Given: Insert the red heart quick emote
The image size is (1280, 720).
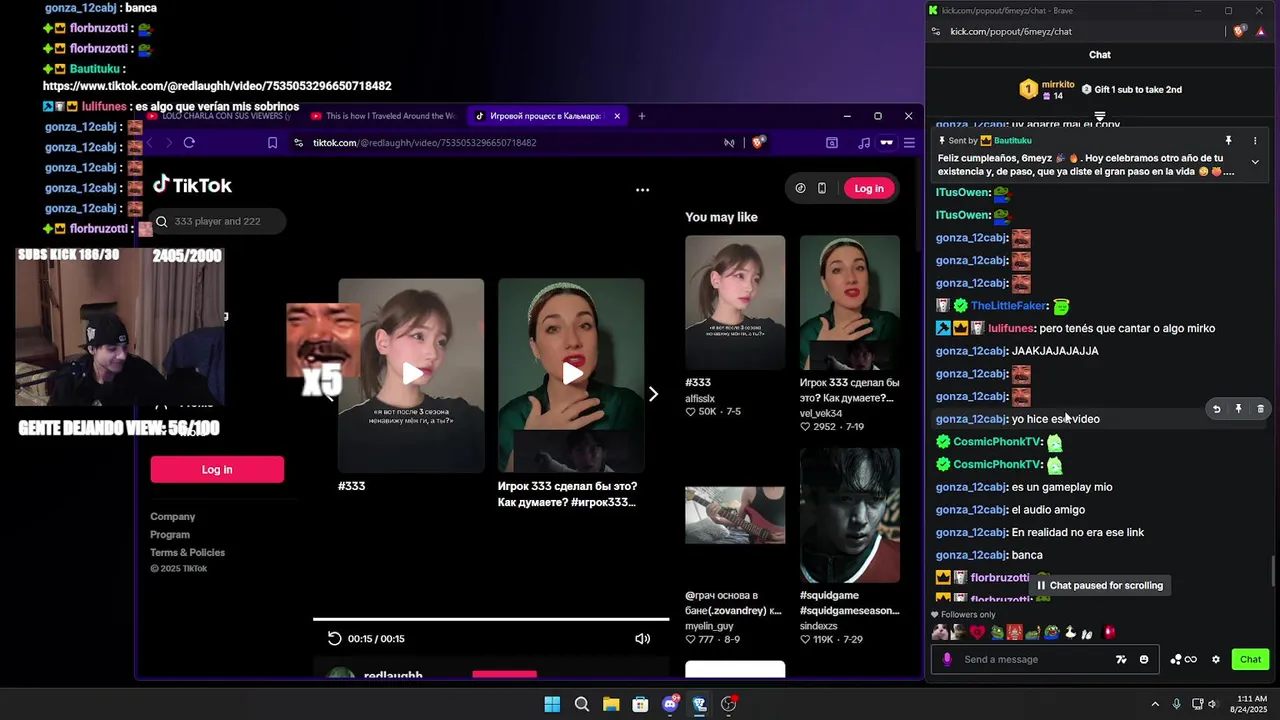Looking at the screenshot, I should 977,632.
